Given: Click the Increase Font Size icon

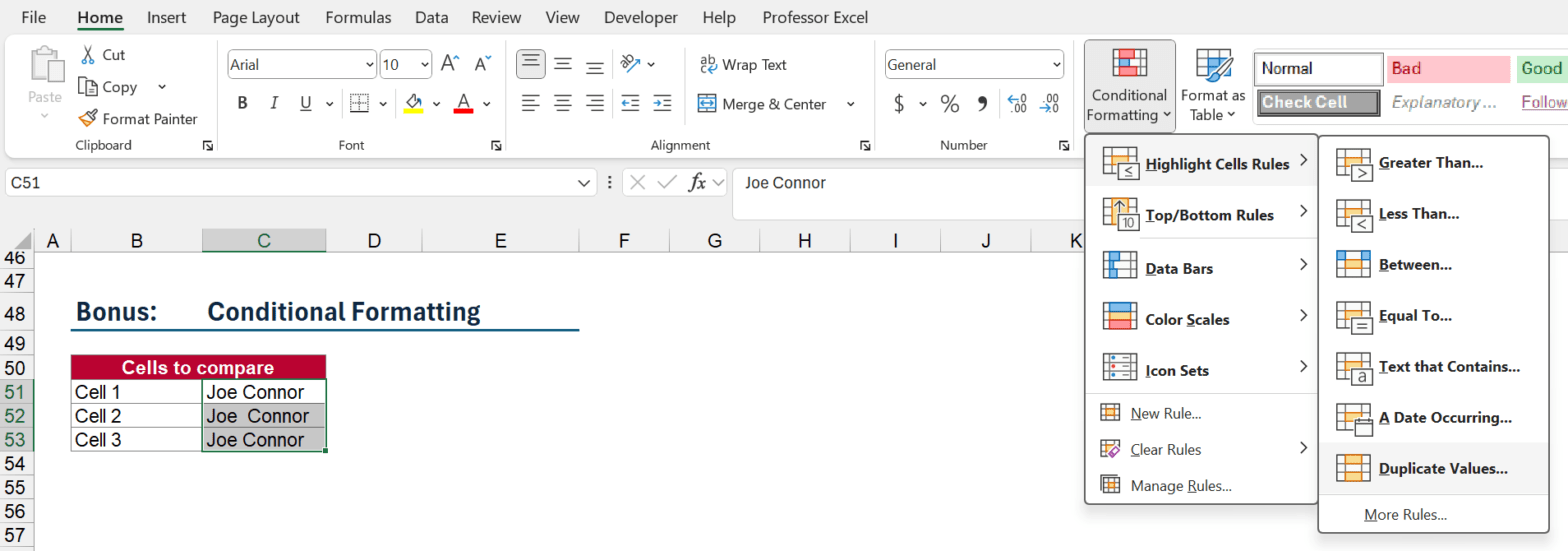Looking at the screenshot, I should [450, 65].
